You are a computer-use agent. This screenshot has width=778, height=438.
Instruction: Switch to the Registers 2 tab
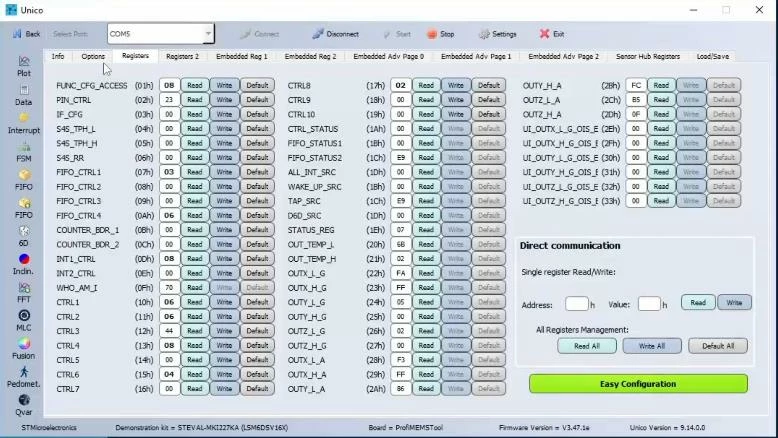tap(182, 56)
